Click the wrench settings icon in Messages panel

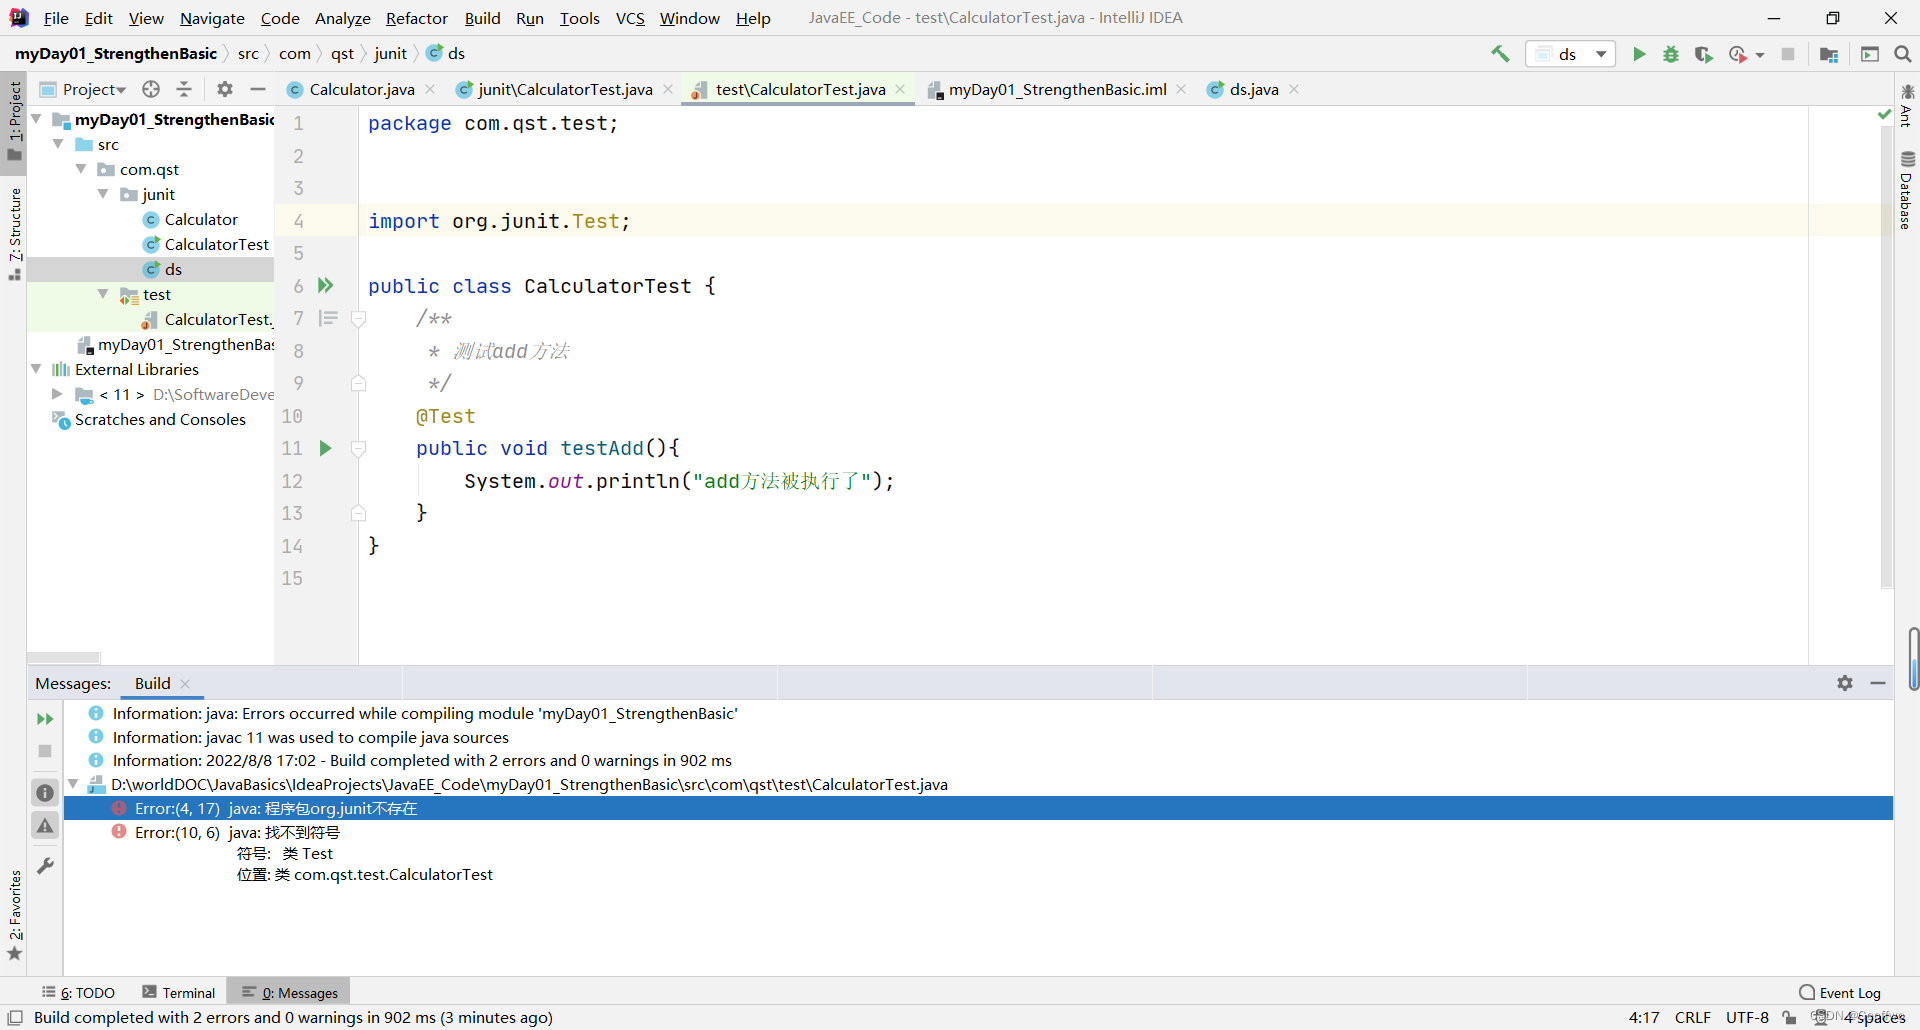45,866
